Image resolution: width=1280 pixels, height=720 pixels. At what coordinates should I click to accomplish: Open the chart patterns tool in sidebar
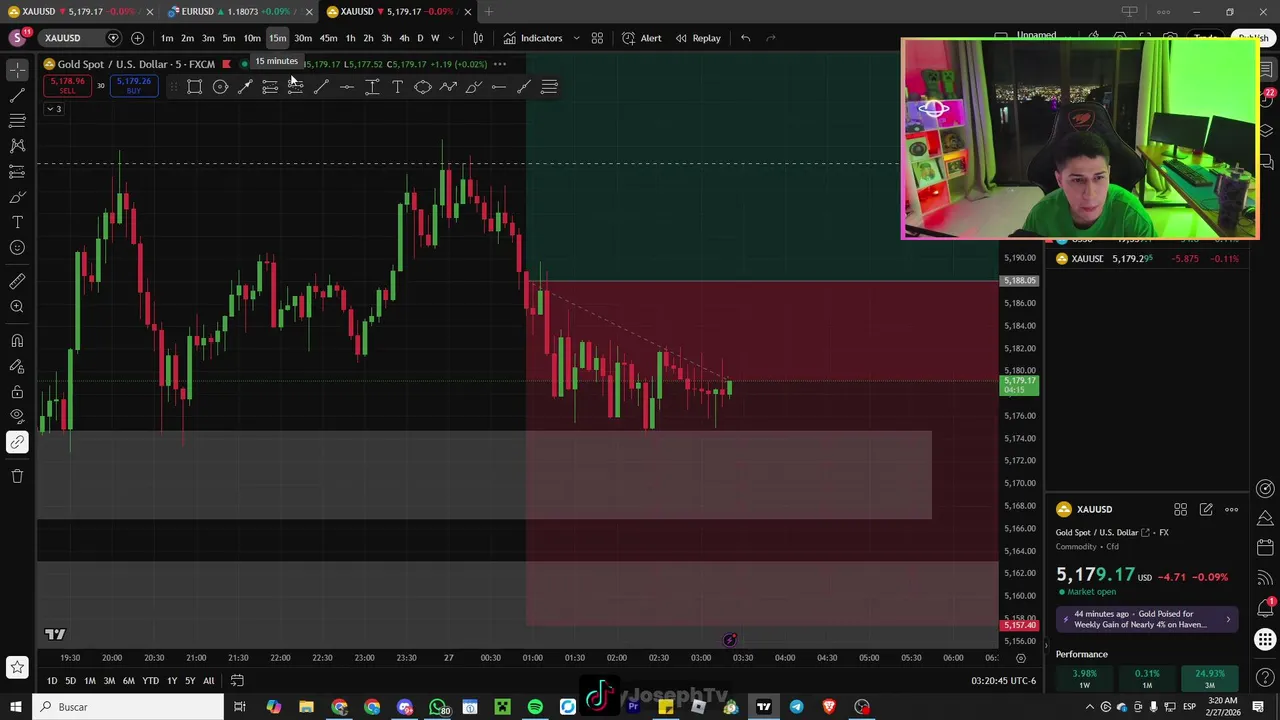point(17,146)
